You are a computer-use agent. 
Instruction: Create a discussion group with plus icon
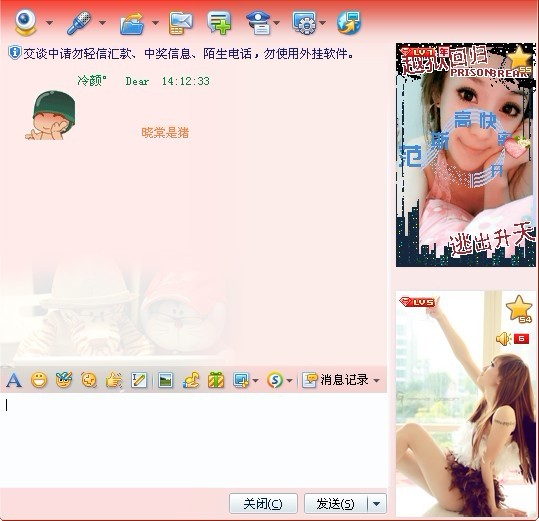[x=219, y=23]
